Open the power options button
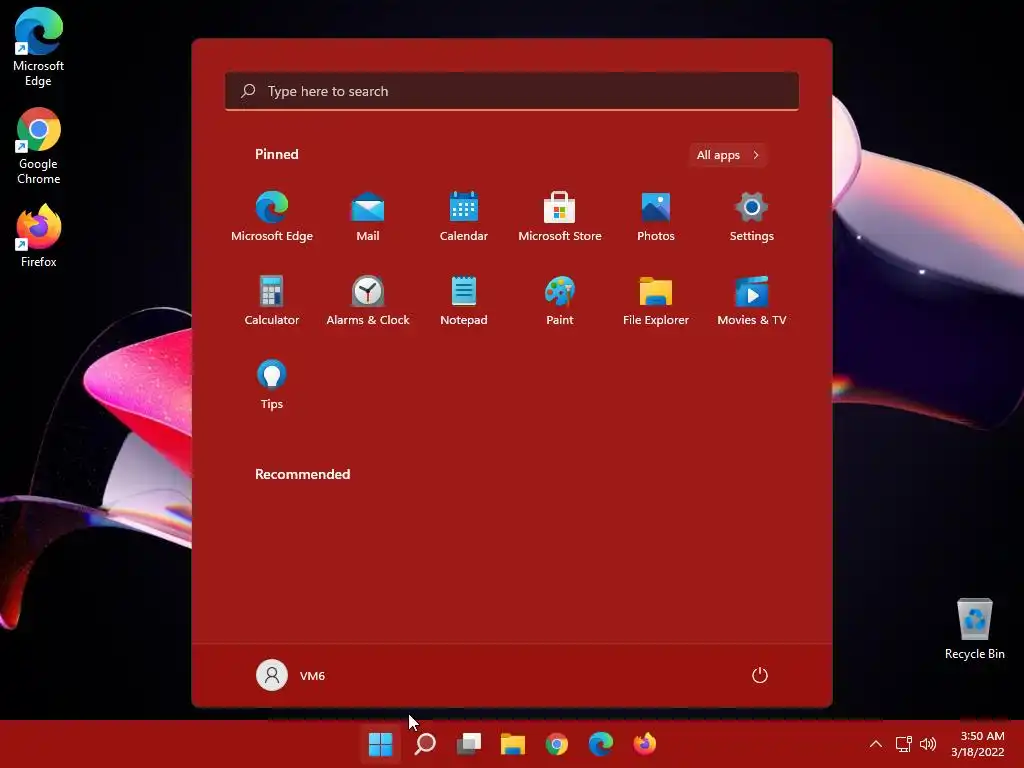1024x768 pixels. 760,675
